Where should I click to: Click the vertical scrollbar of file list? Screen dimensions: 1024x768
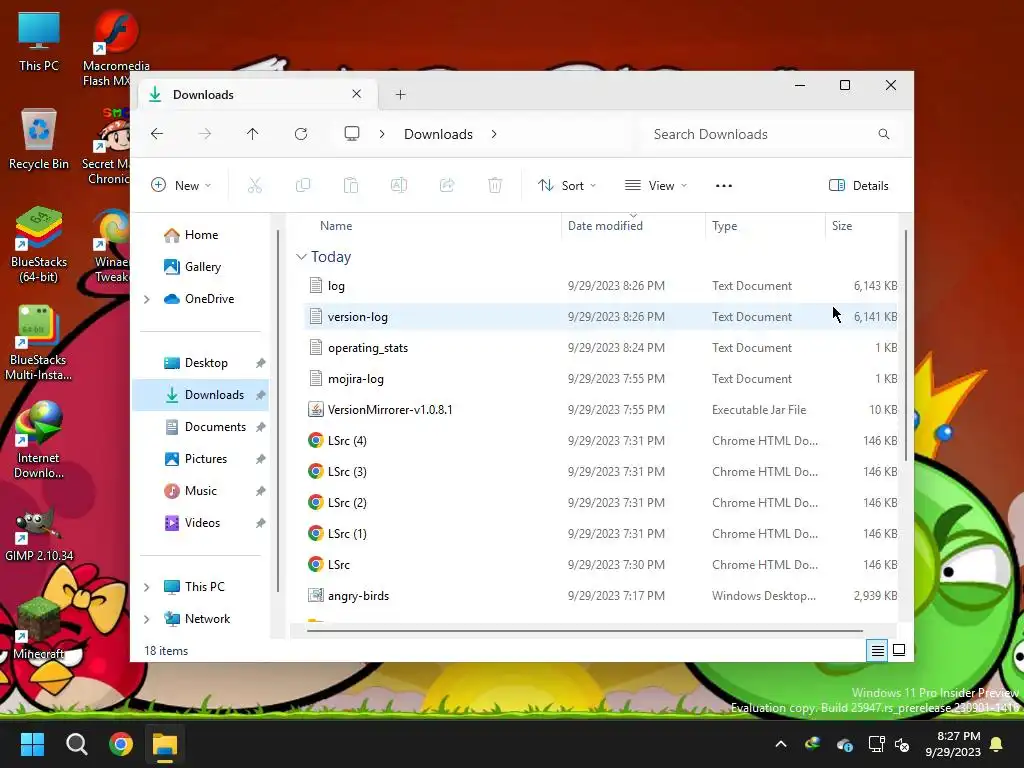(905, 345)
